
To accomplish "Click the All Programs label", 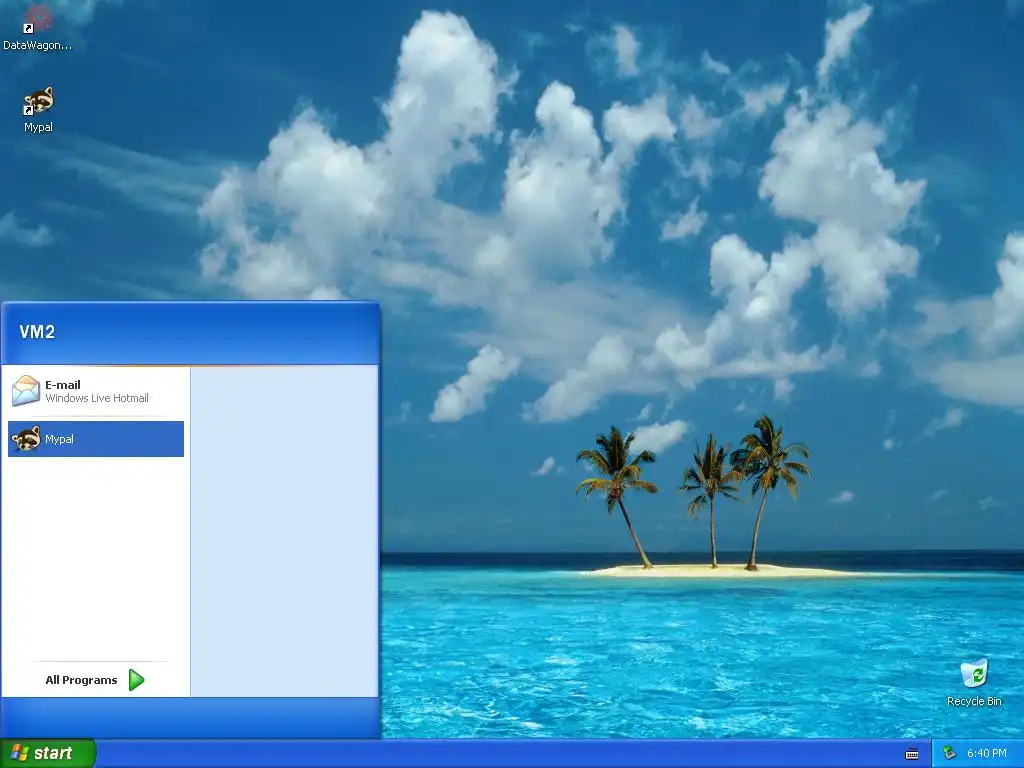I will coord(81,680).
